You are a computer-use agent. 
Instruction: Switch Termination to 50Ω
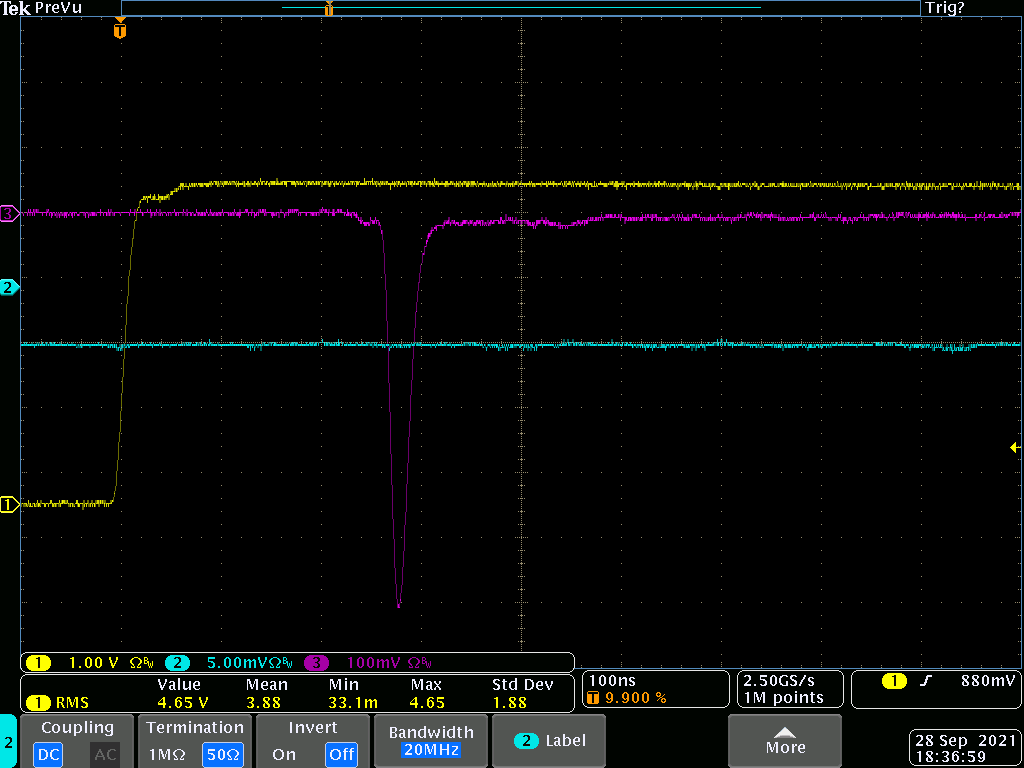[x=222, y=754]
